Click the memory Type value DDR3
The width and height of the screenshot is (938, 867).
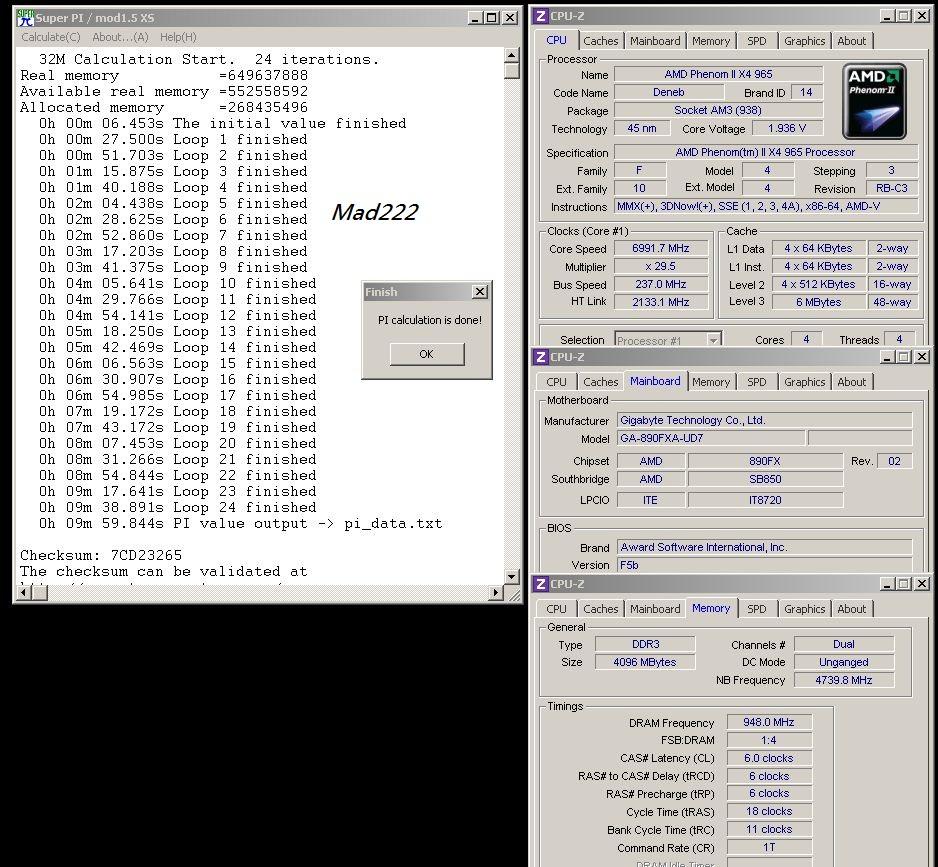[x=645, y=644]
